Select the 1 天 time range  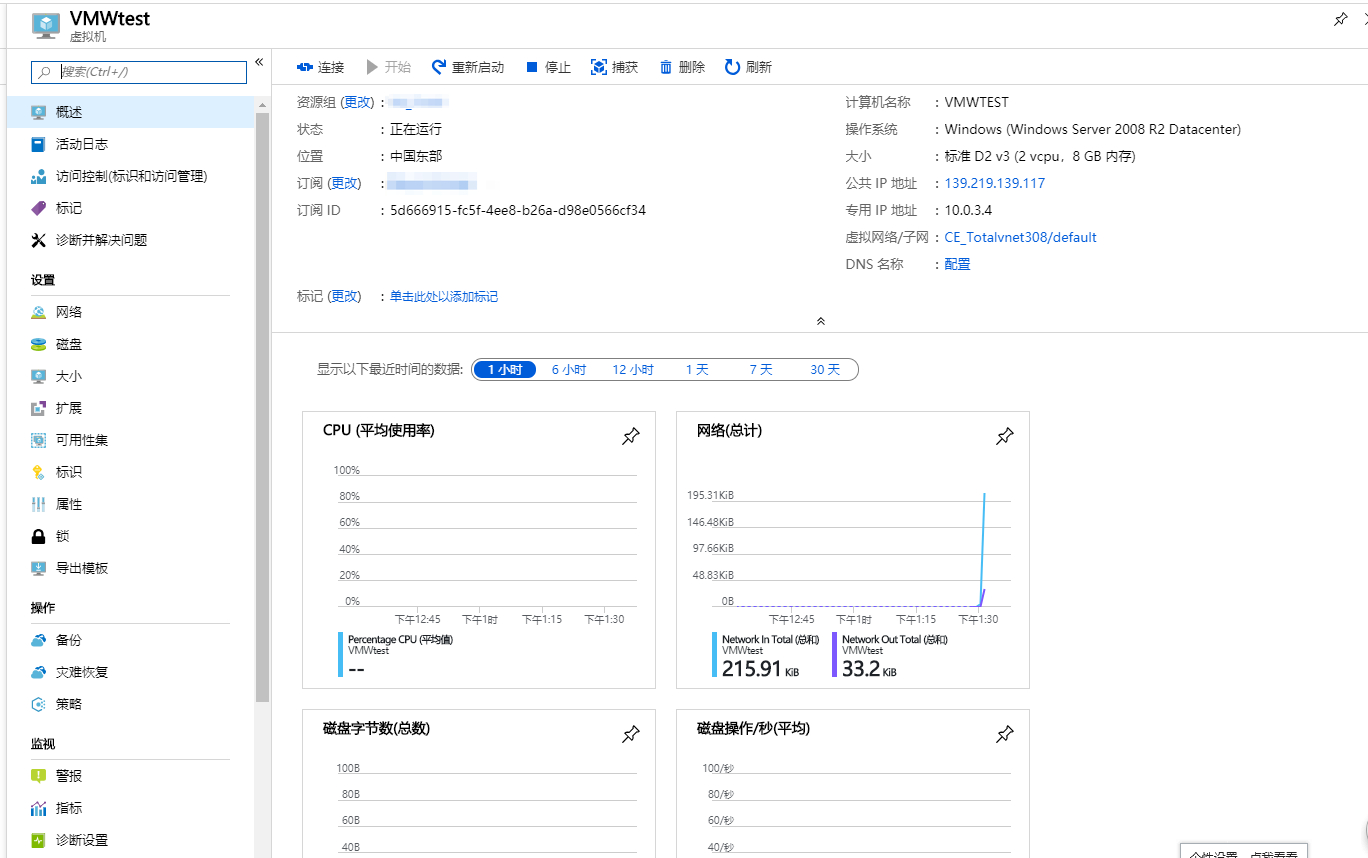[697, 370]
